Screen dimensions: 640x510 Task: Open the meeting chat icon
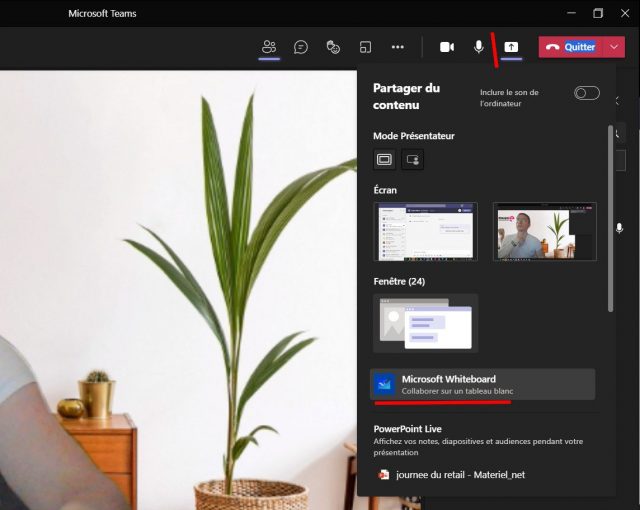point(301,47)
